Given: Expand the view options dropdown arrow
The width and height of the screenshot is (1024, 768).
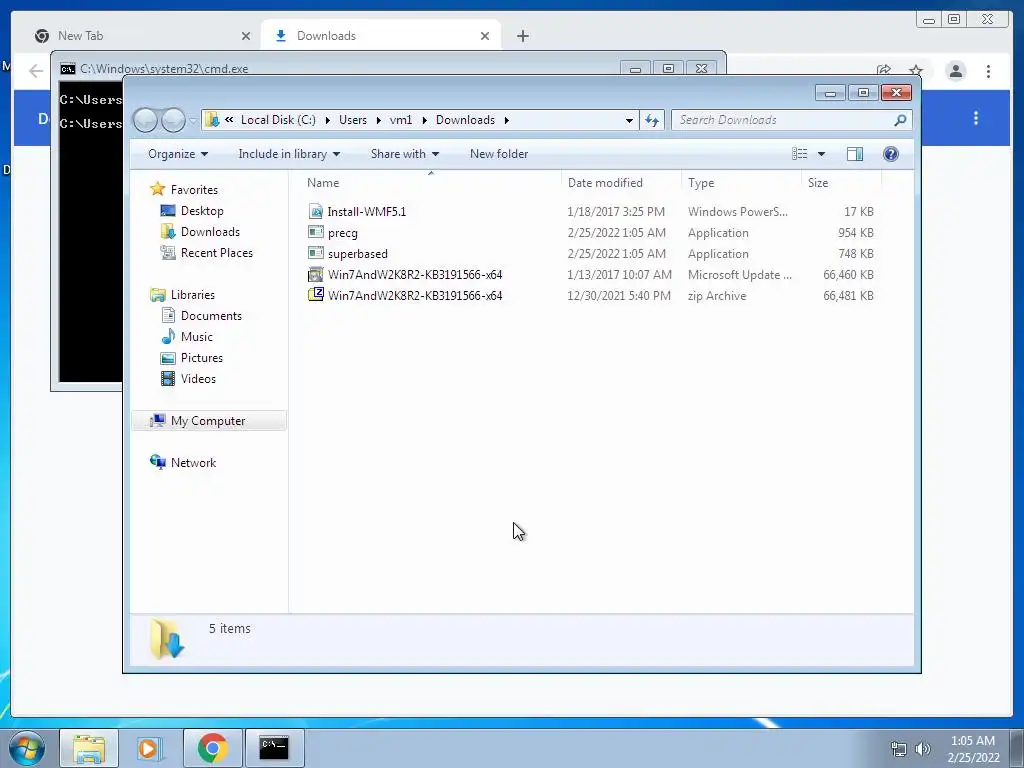Looking at the screenshot, I should tap(821, 153).
